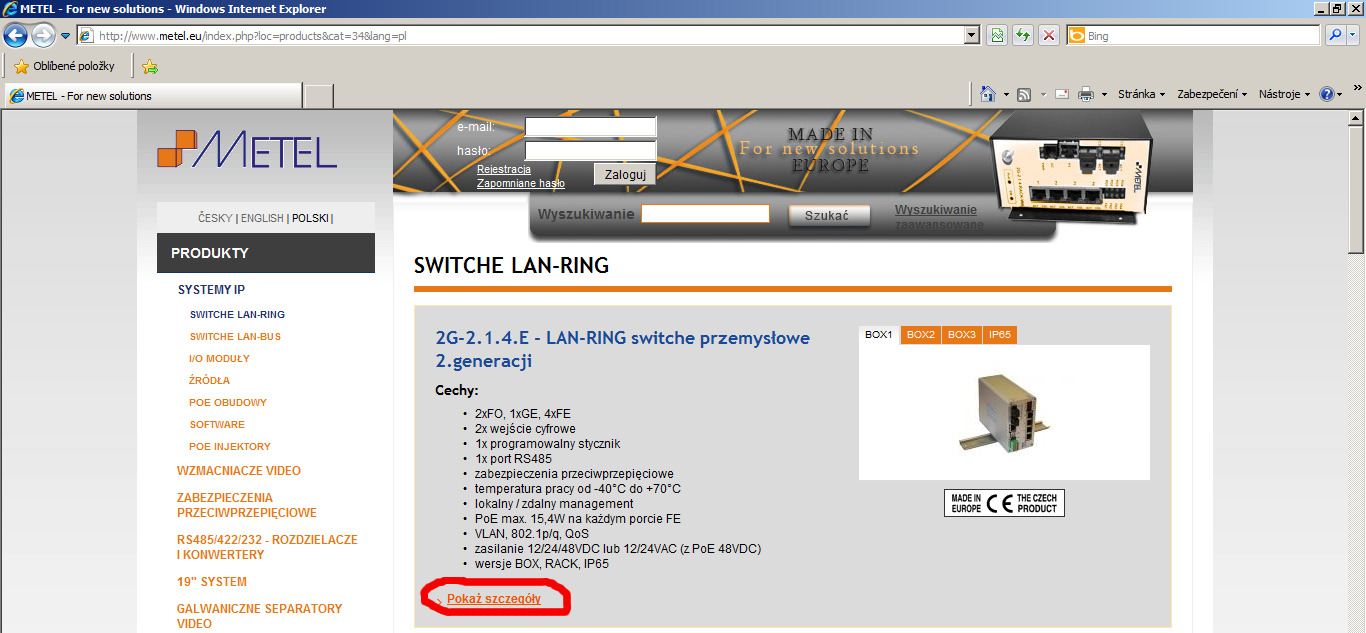Select the IP65 image tab
This screenshot has height=633, width=1366.
(1000, 335)
